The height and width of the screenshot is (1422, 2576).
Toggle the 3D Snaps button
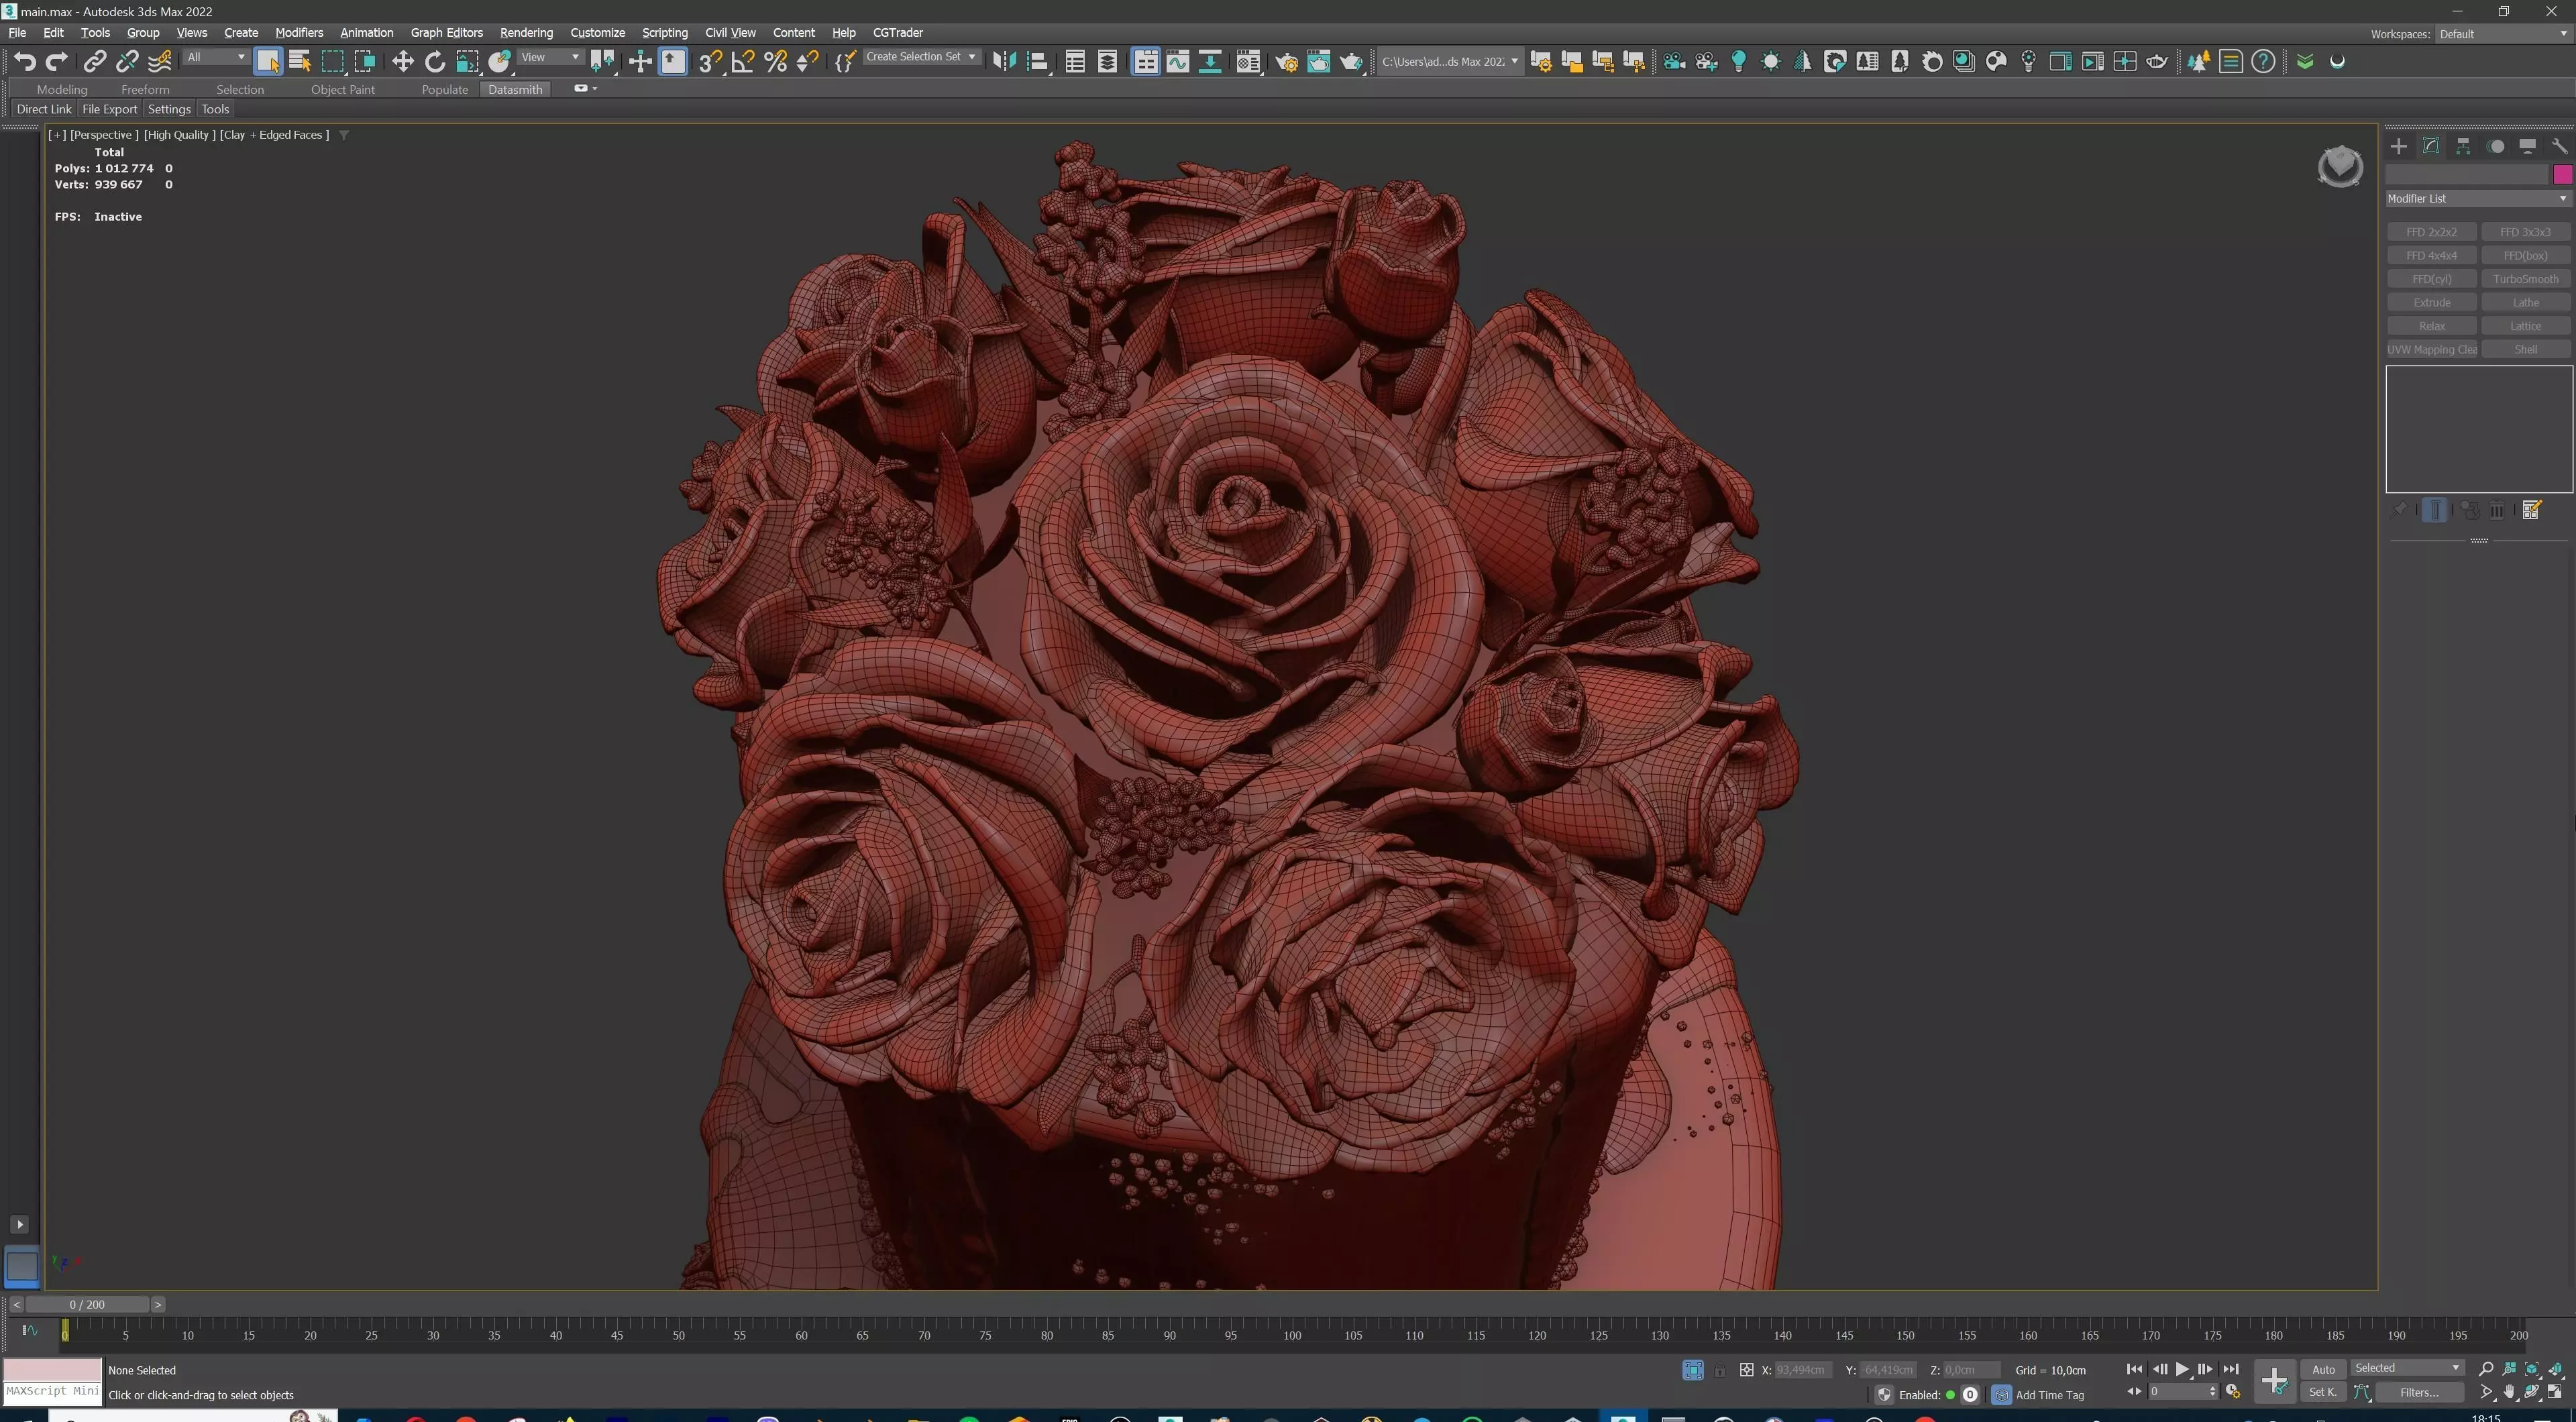(x=710, y=62)
